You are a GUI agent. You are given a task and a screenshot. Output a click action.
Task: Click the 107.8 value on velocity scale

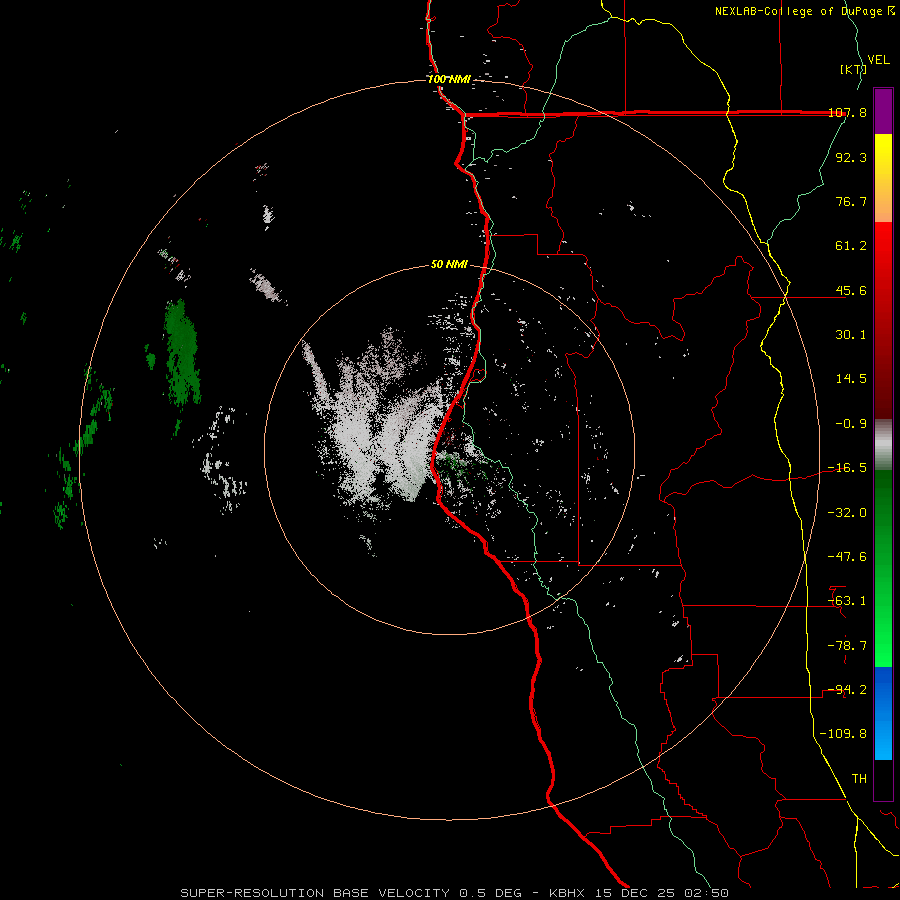848,113
